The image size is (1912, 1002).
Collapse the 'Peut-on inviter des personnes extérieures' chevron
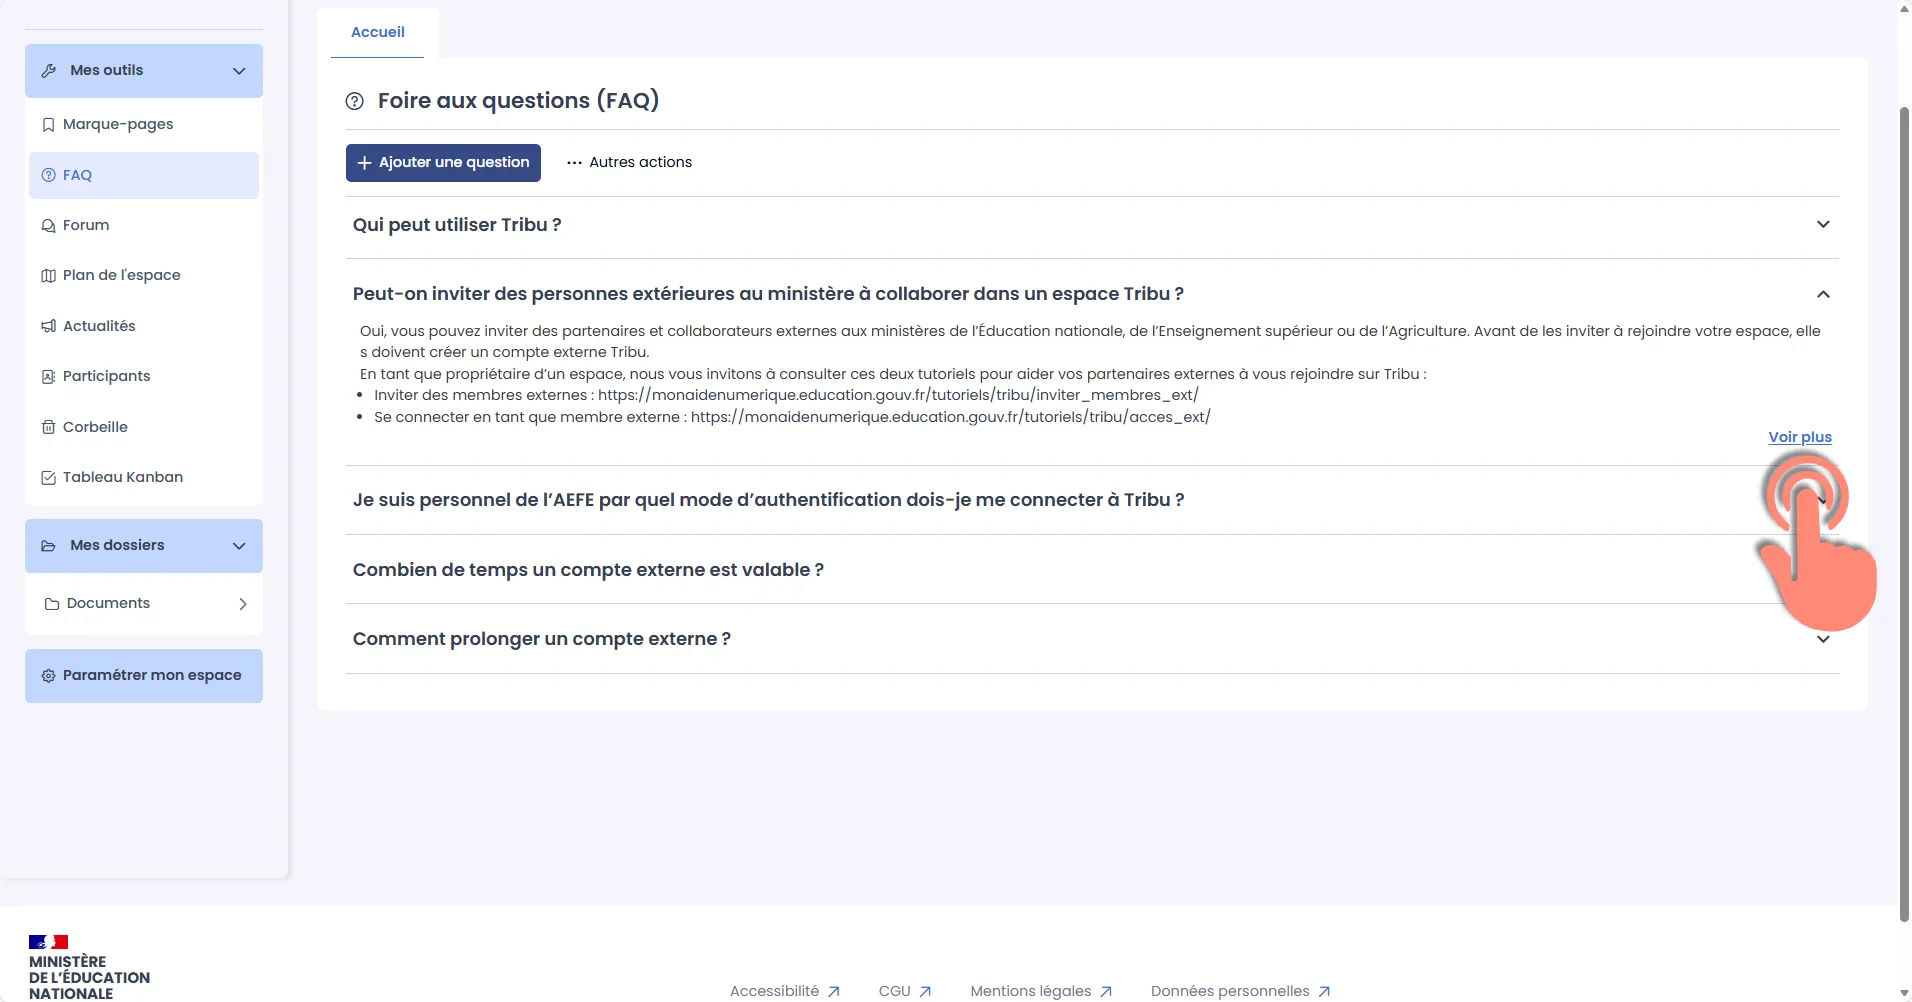[x=1823, y=294]
